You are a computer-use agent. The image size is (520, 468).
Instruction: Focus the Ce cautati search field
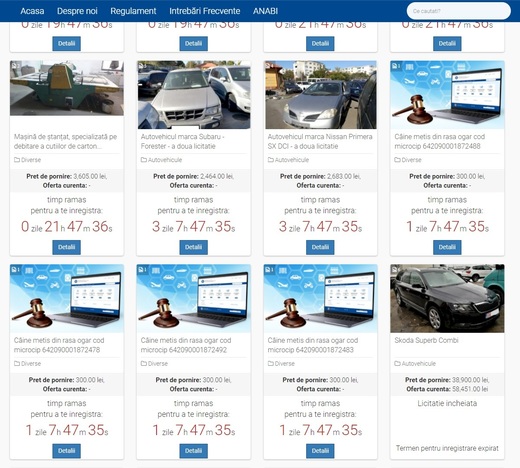(458, 11)
